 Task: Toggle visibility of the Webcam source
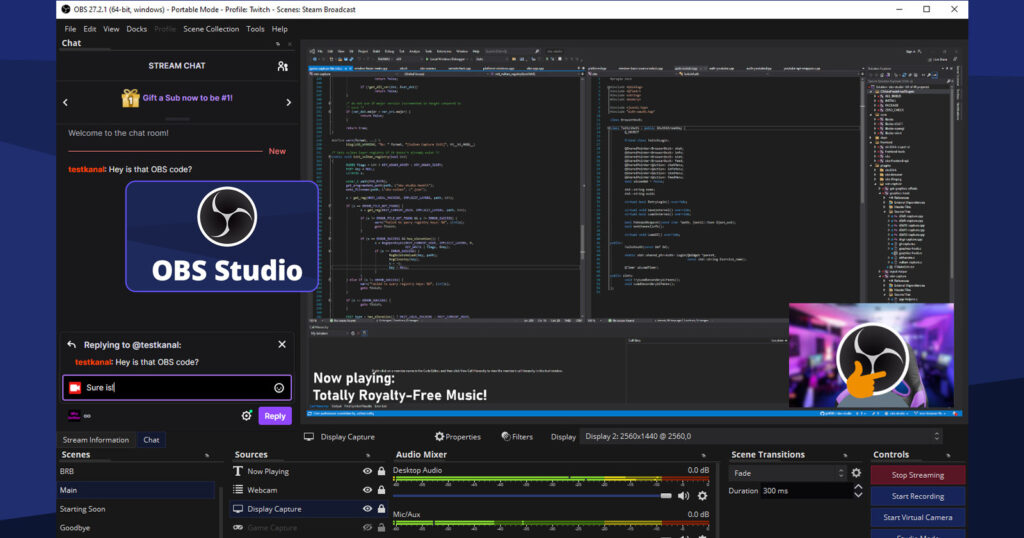point(367,490)
